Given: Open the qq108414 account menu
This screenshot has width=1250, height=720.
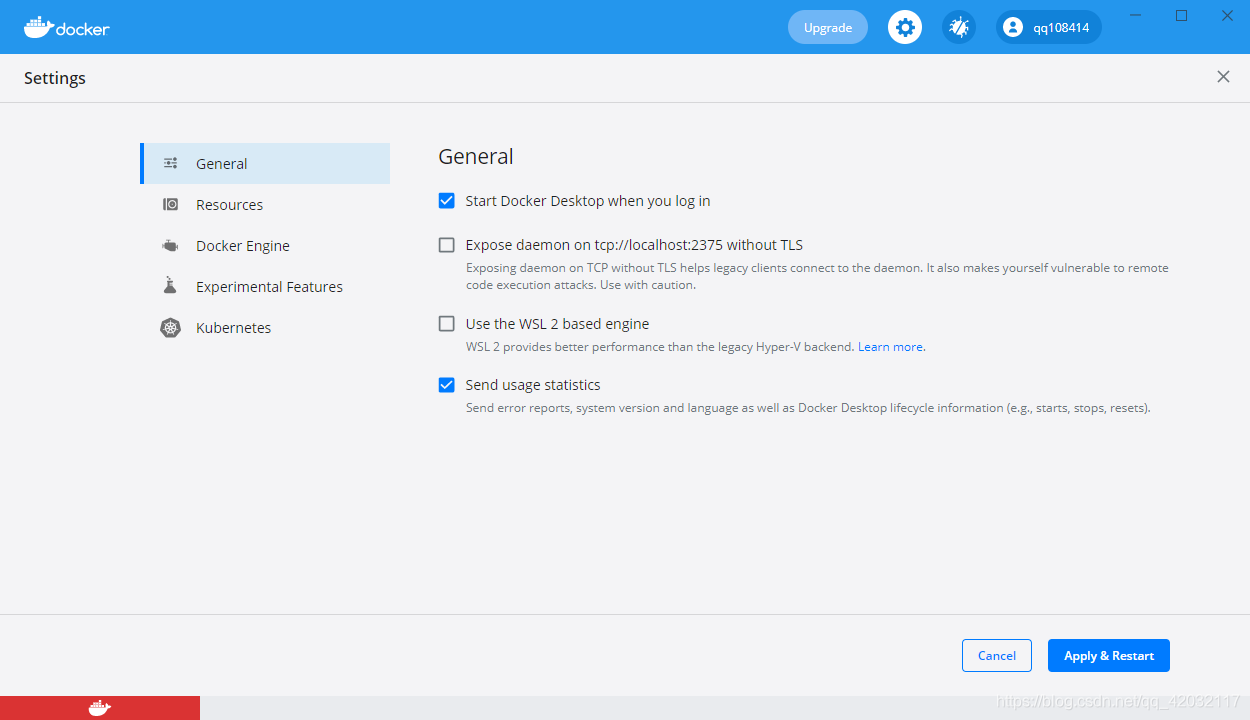Looking at the screenshot, I should click(x=1049, y=27).
